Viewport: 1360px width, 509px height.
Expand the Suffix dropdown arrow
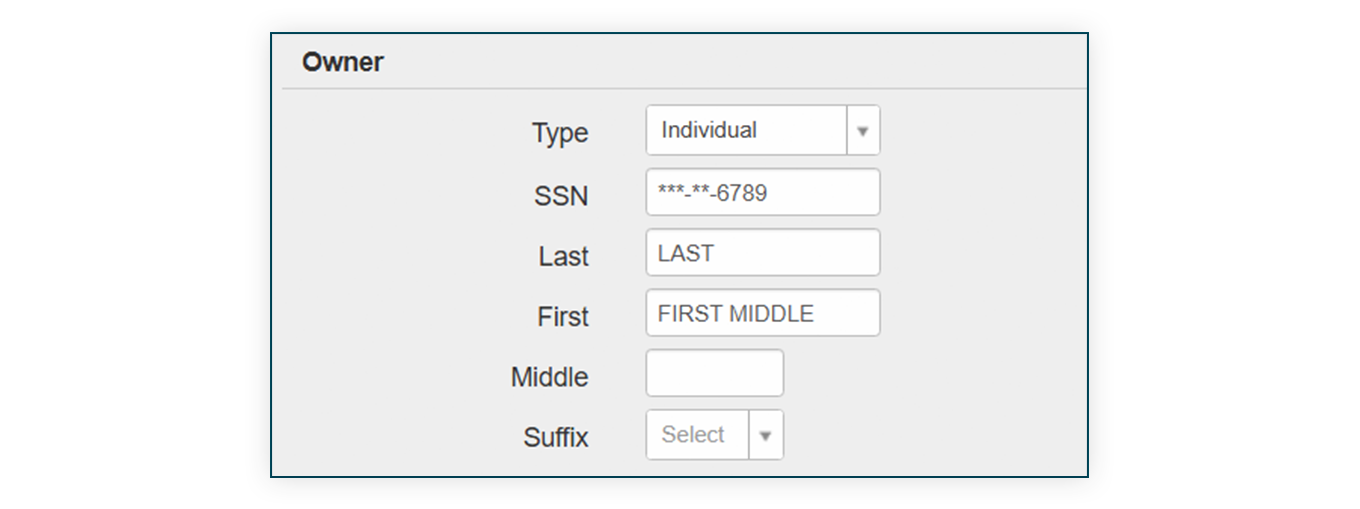766,436
